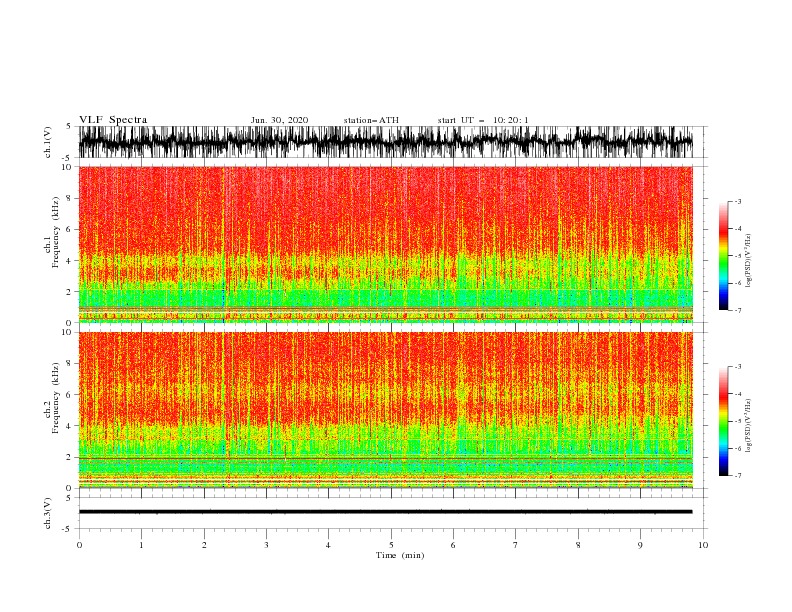This screenshot has height=612, width=792.
Task: Click the ch.1 PSD color bar
Action: (723, 256)
